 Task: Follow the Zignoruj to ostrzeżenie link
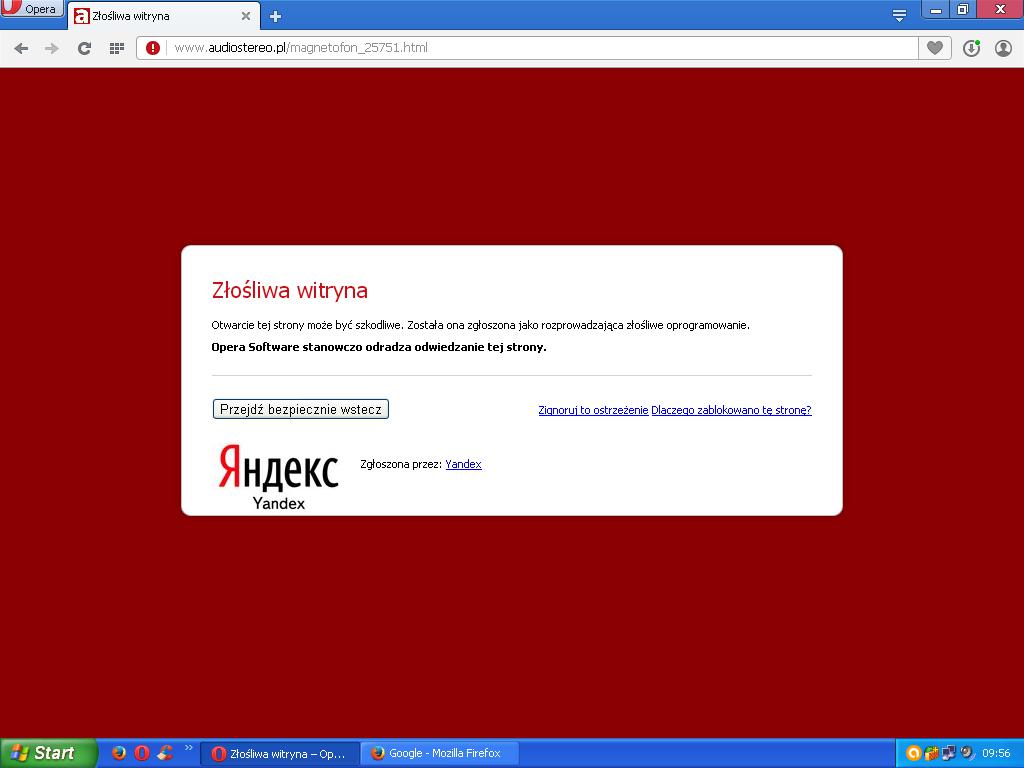(593, 410)
